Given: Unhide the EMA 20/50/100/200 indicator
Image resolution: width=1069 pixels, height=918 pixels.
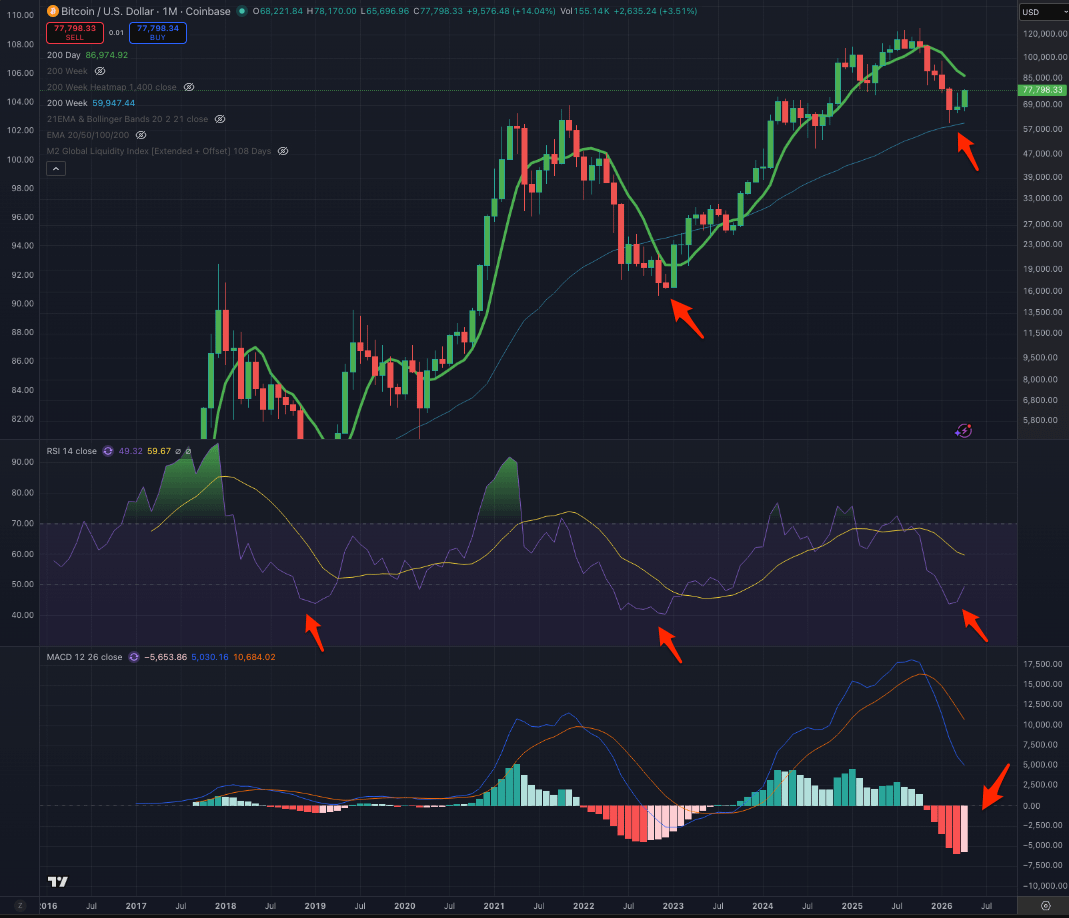Looking at the screenshot, I should (x=140, y=135).
